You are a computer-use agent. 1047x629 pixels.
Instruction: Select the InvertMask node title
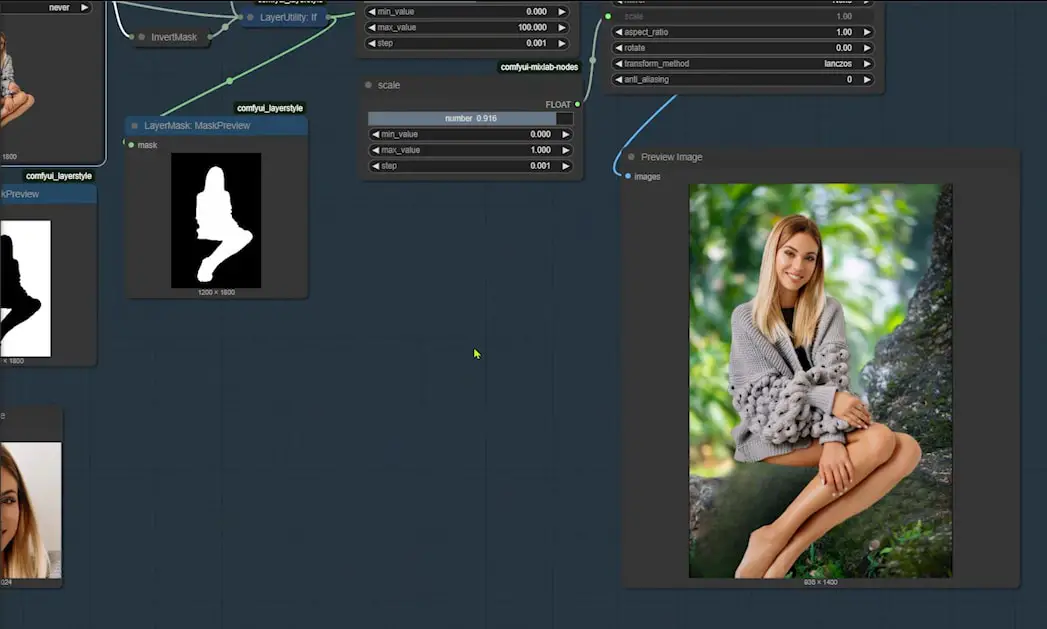(174, 37)
